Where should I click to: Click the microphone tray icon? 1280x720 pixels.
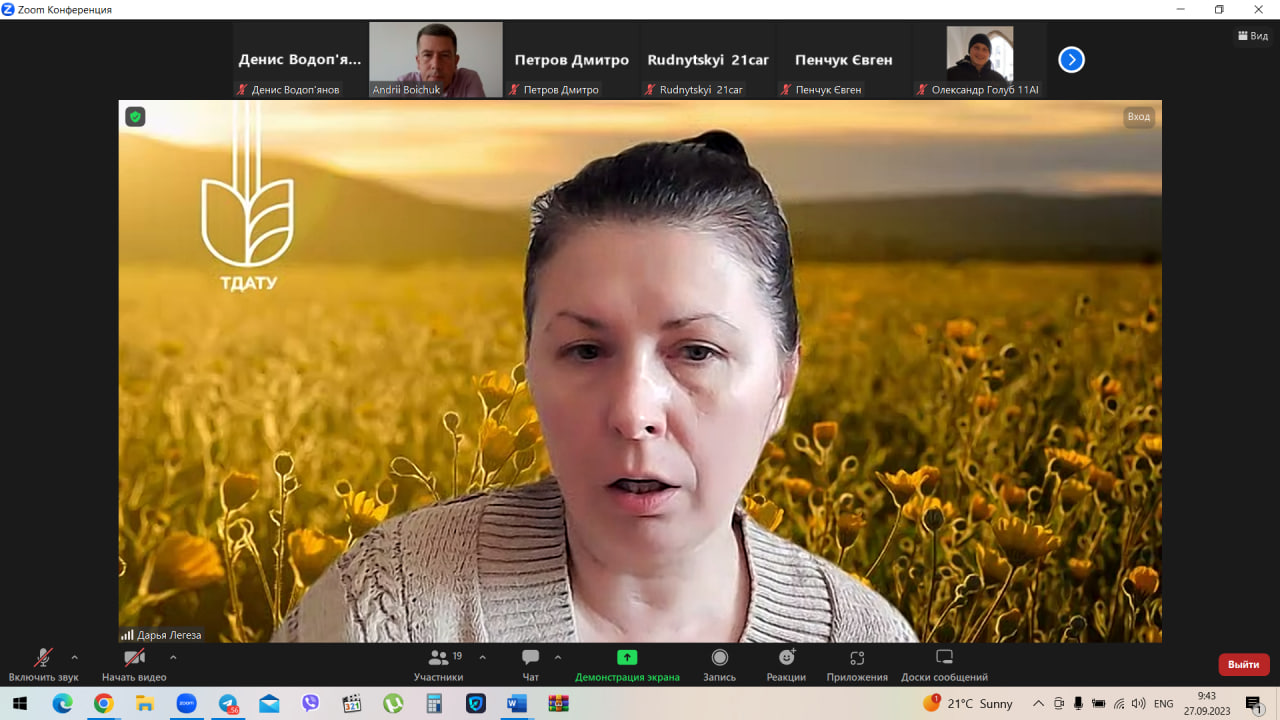coord(1079,703)
